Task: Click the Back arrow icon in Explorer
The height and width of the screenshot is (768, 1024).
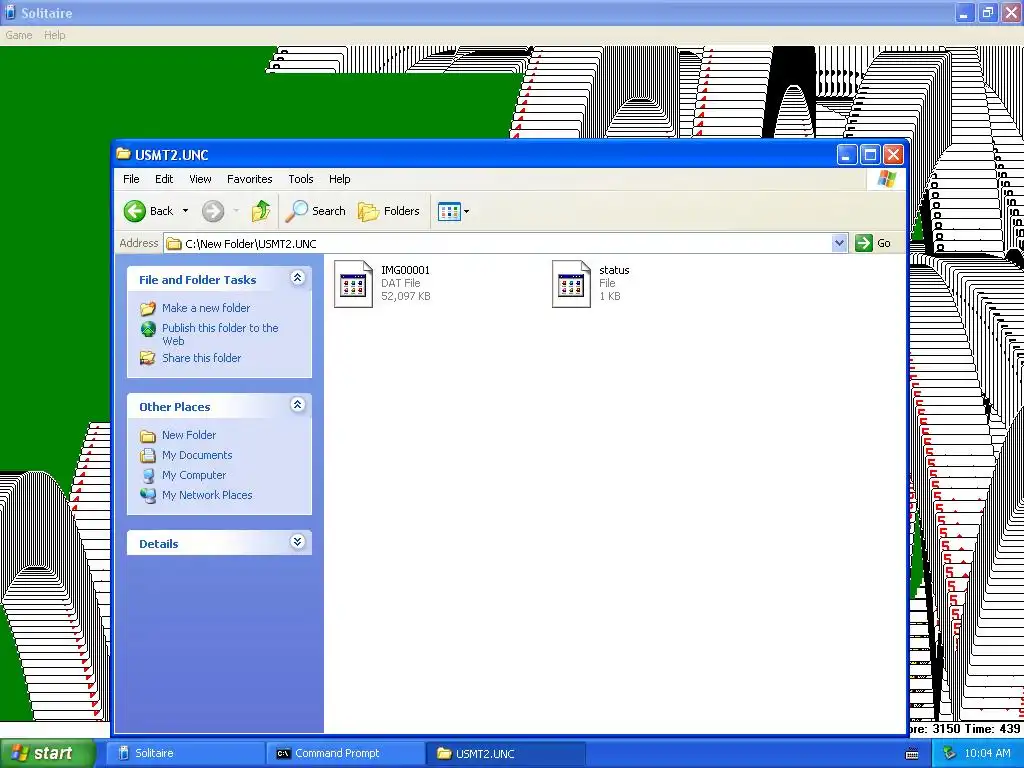Action: click(135, 211)
